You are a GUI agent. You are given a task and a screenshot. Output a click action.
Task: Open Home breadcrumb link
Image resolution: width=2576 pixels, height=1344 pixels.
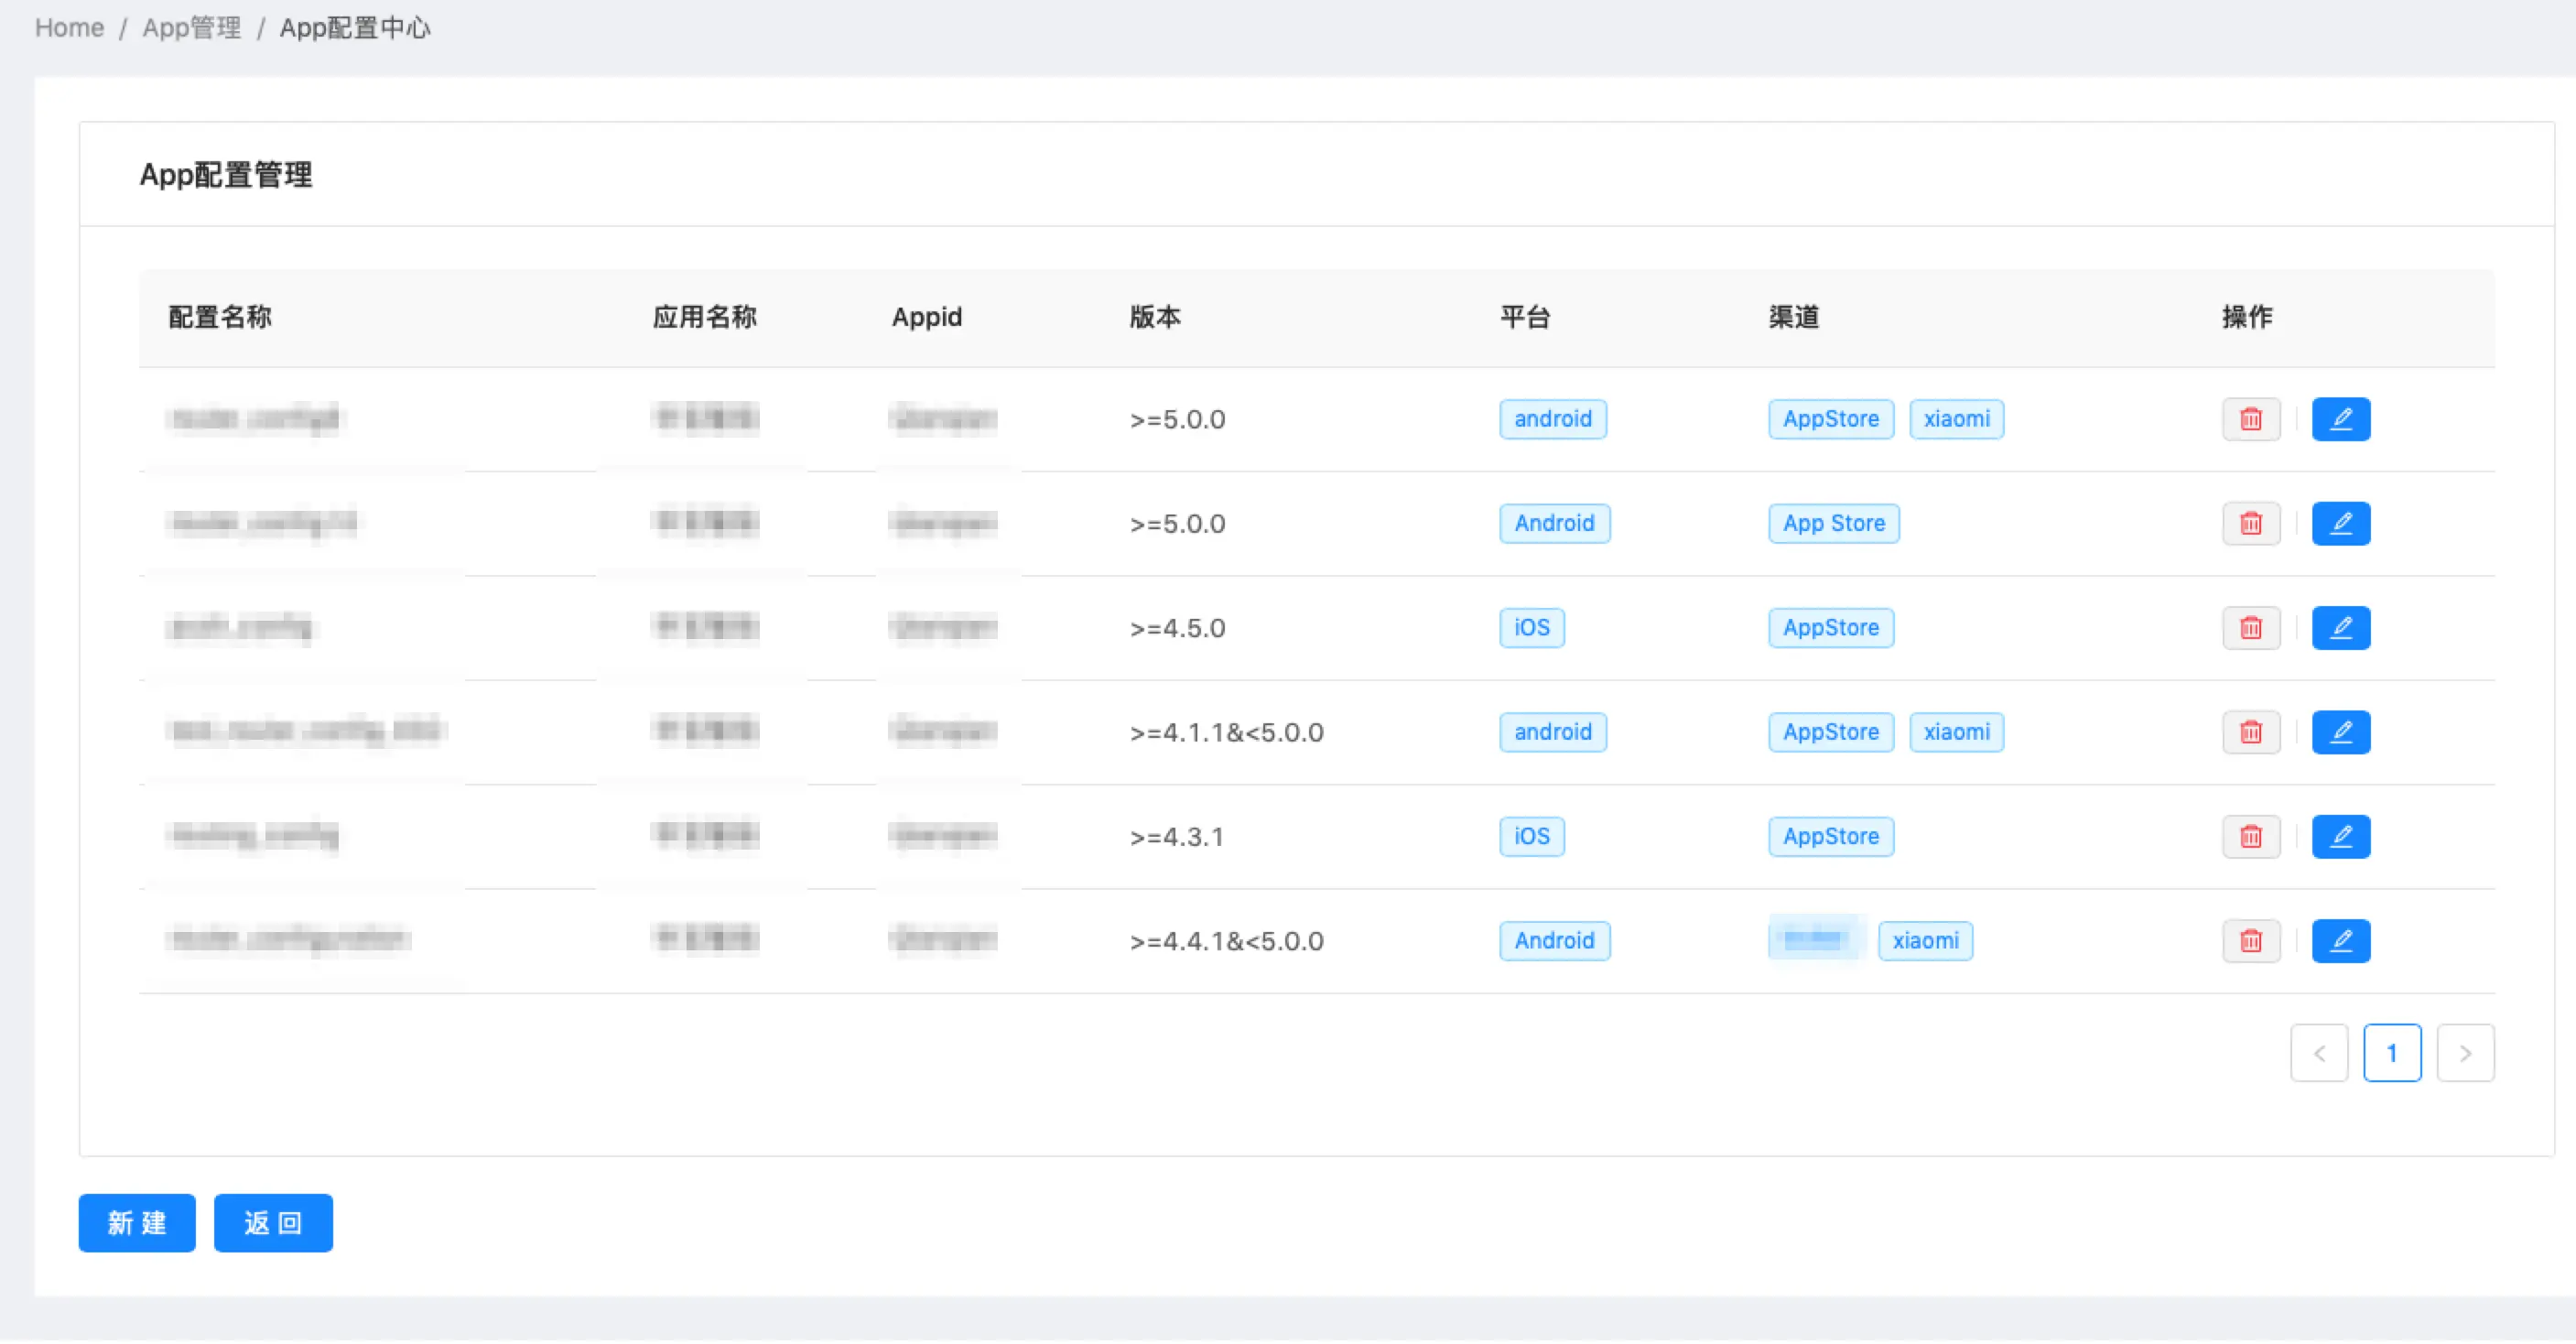(69, 28)
